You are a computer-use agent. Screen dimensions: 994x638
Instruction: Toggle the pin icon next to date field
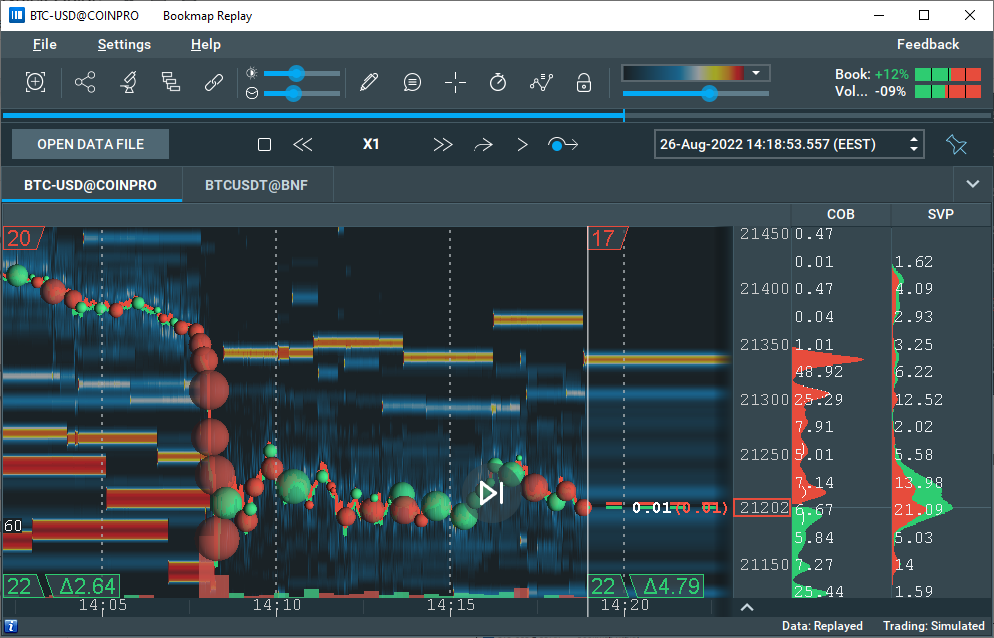tap(956, 145)
